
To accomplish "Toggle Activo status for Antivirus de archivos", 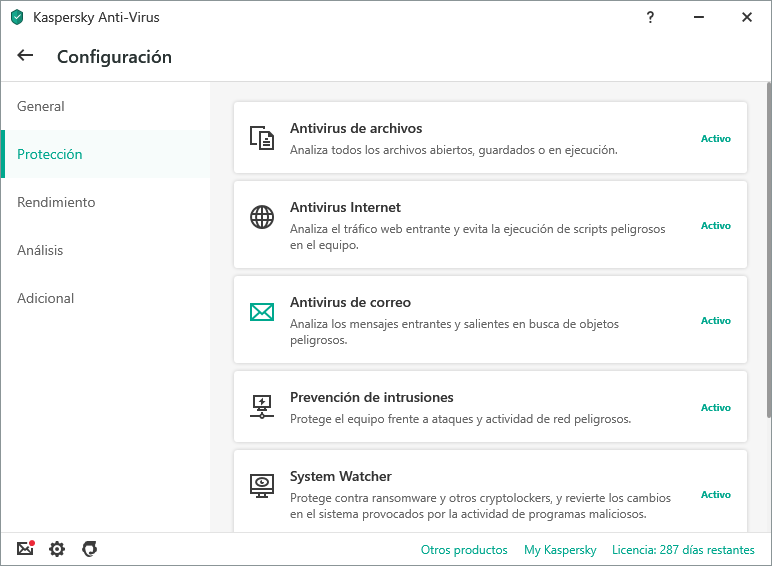I will pyautogui.click(x=715, y=139).
